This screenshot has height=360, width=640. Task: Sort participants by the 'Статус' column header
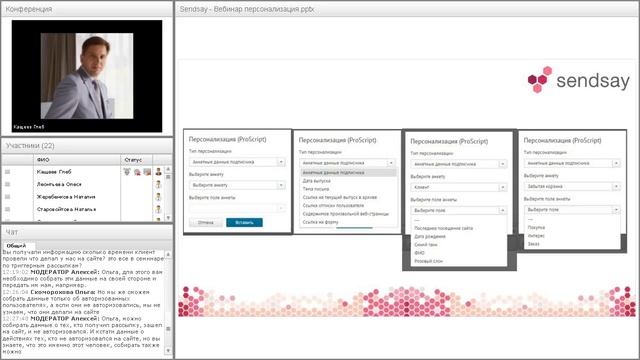click(x=136, y=160)
